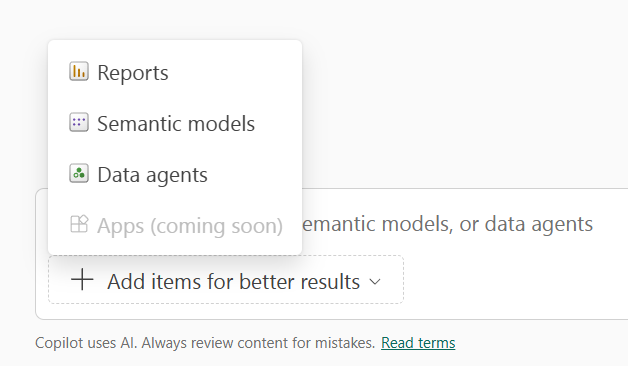Click the Reports bar chart icon
The image size is (628, 366).
(x=79, y=72)
